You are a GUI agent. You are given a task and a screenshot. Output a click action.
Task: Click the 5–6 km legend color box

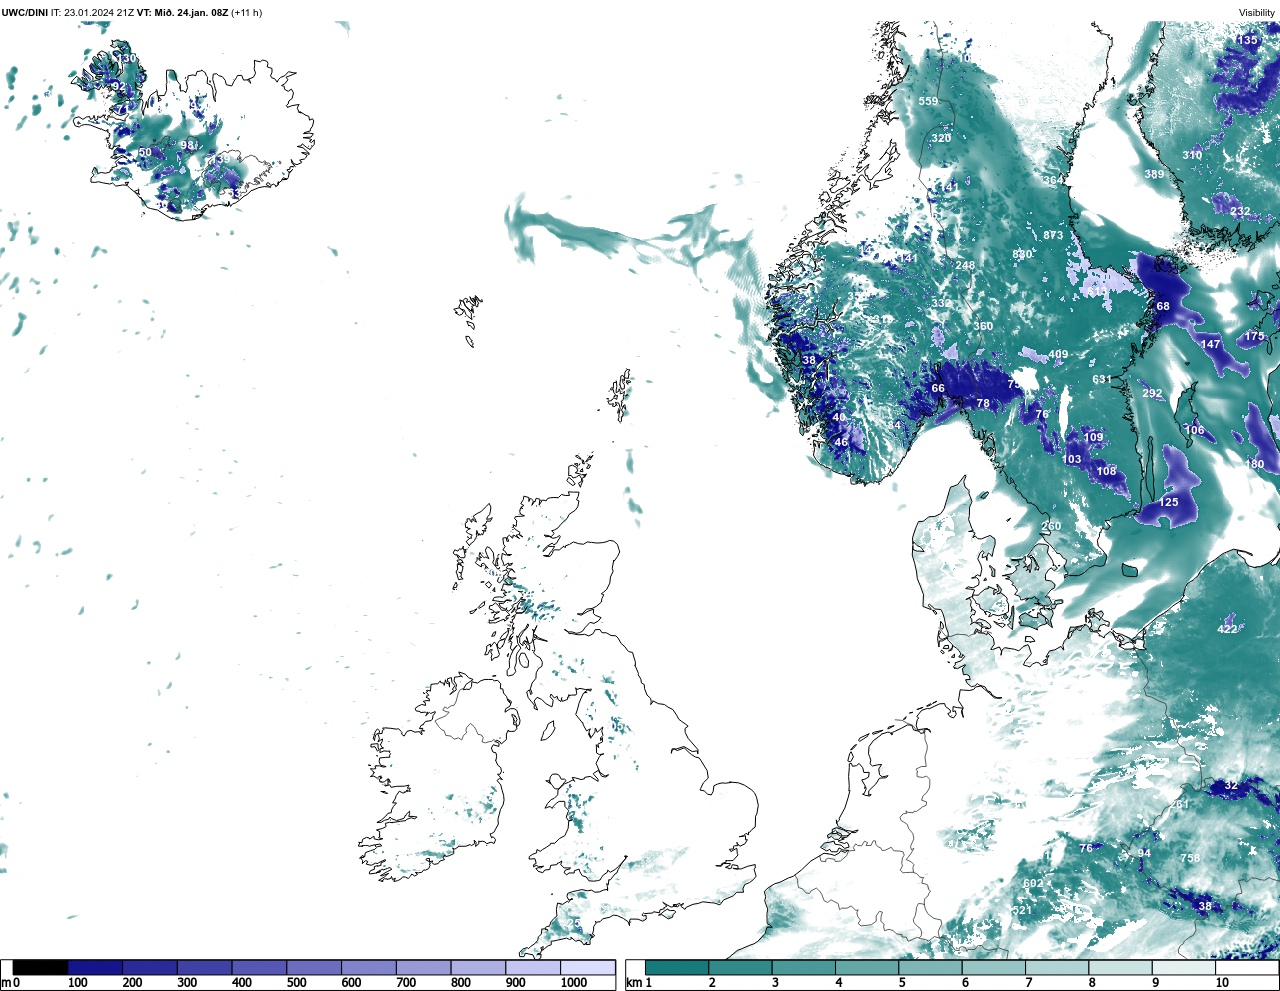[930, 967]
